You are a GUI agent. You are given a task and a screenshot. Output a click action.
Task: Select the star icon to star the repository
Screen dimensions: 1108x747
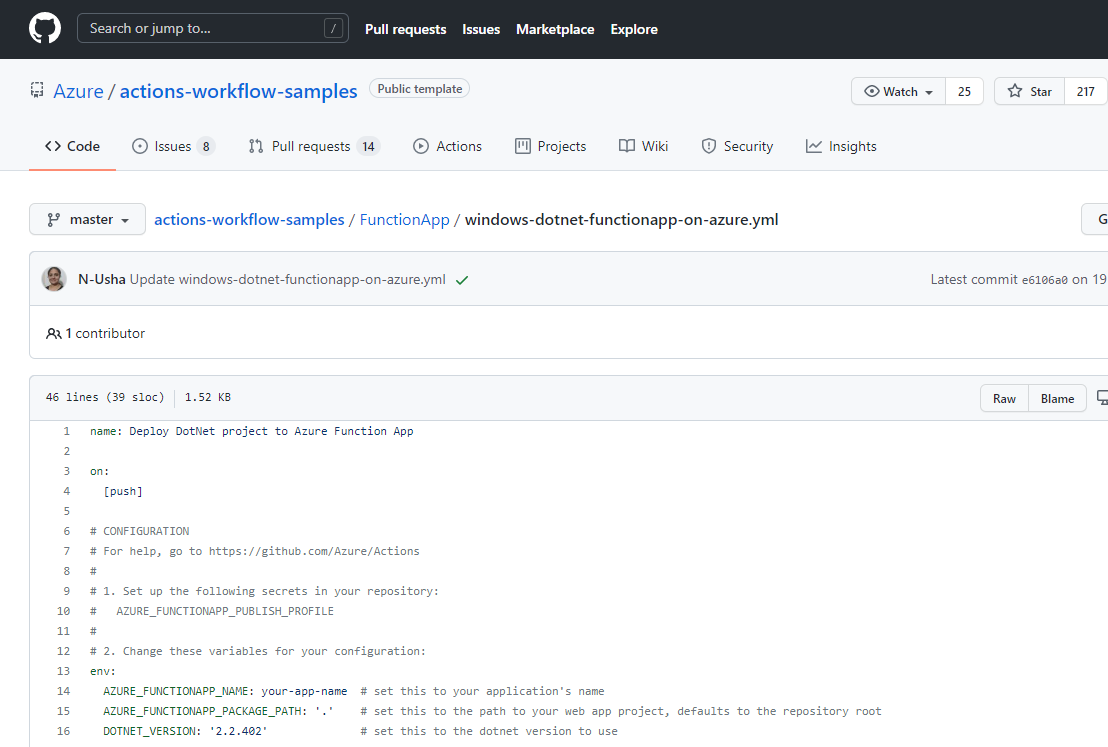(1014, 90)
